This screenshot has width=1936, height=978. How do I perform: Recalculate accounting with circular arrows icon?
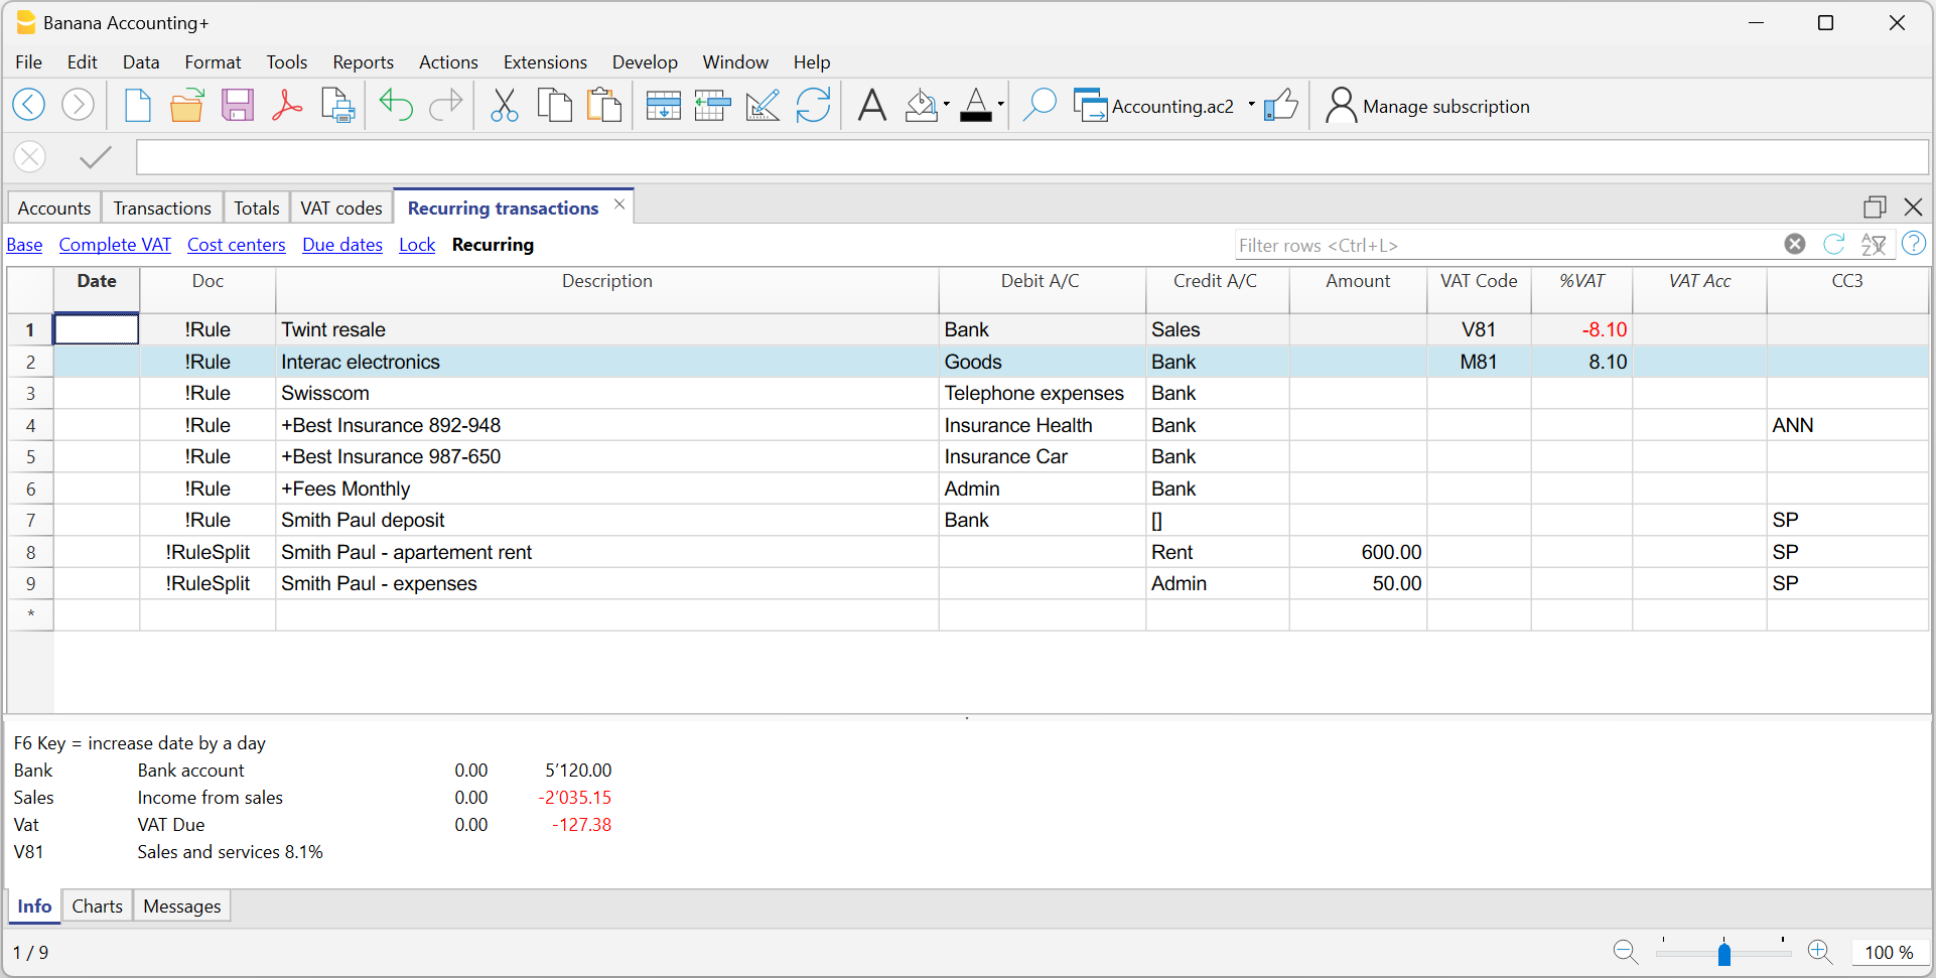click(814, 105)
